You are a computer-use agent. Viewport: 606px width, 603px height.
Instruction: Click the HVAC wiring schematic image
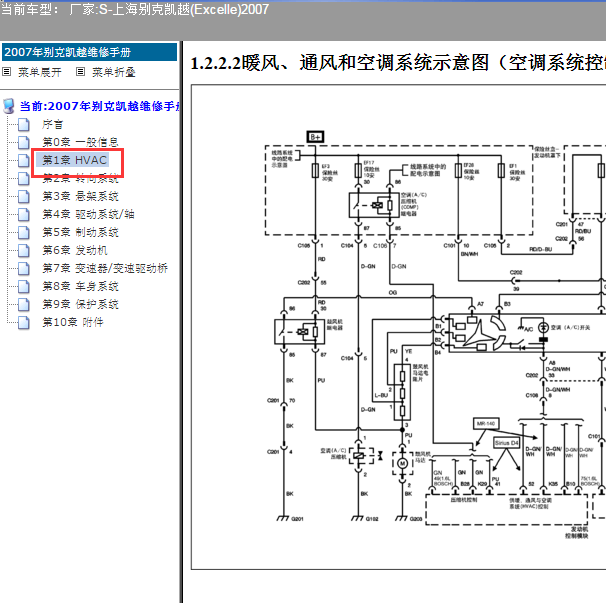pyautogui.click(x=398, y=327)
